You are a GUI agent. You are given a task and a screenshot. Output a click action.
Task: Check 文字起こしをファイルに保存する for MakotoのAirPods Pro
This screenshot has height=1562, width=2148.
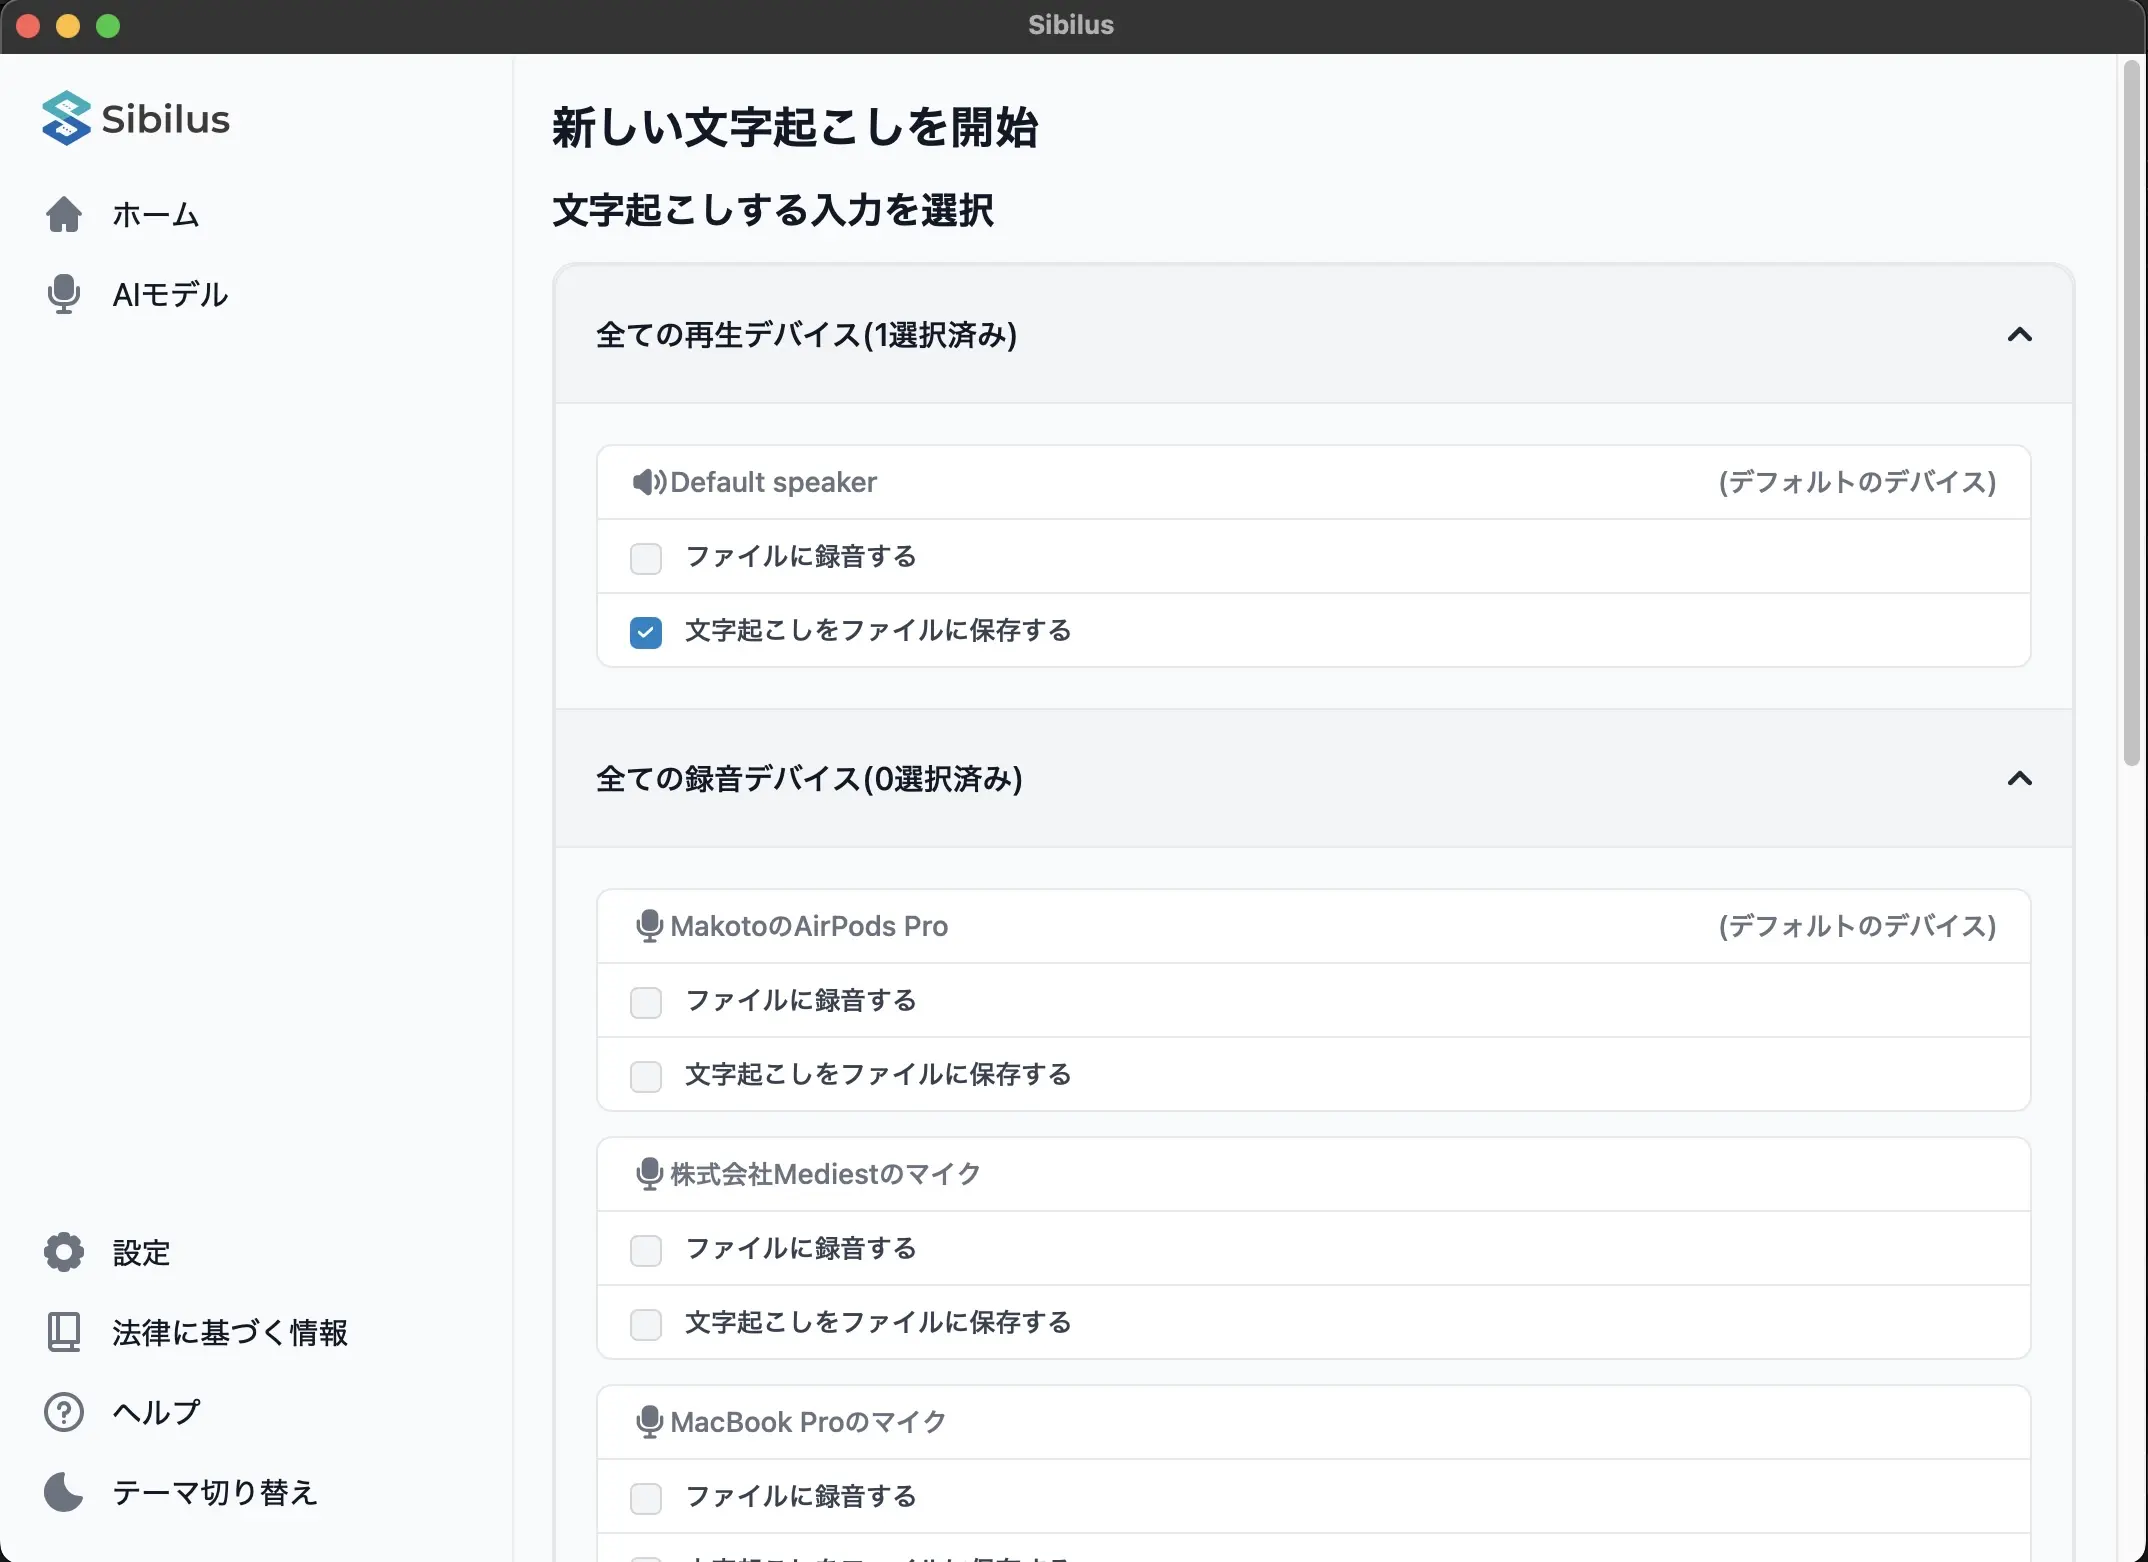[x=646, y=1076]
